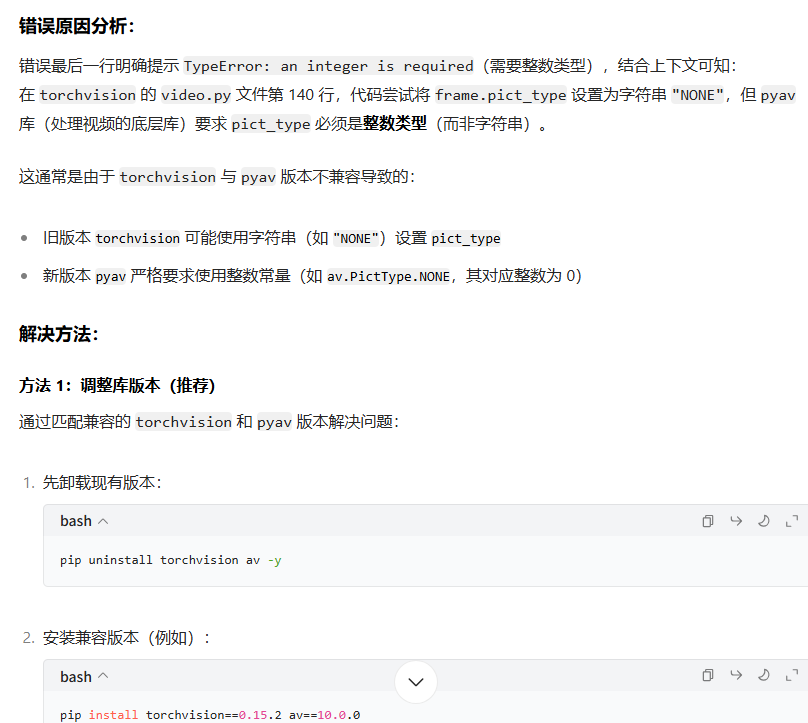Click the bold text '整数类型'
The image size is (808, 723).
(395, 124)
